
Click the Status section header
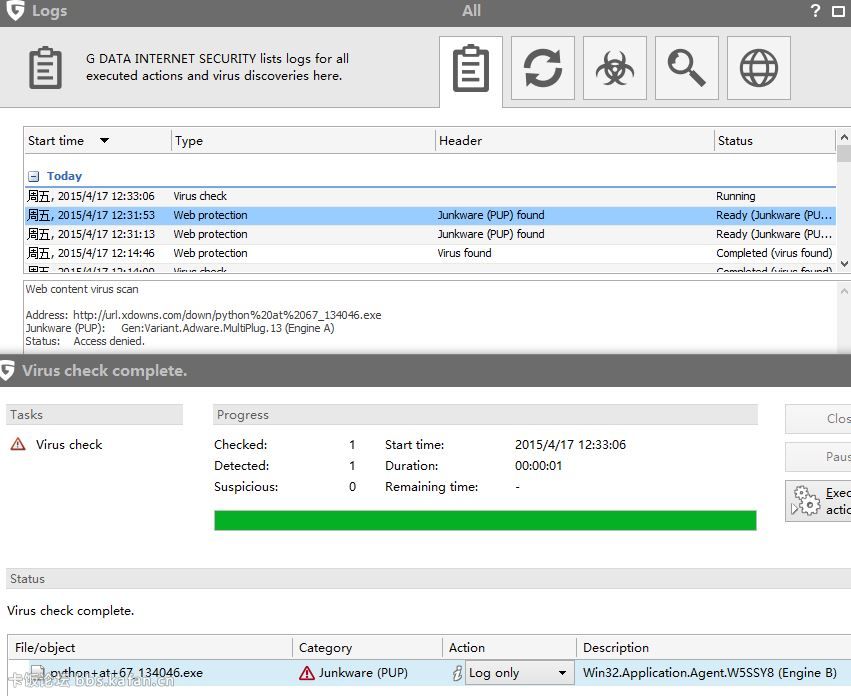pyautogui.click(x=428, y=579)
